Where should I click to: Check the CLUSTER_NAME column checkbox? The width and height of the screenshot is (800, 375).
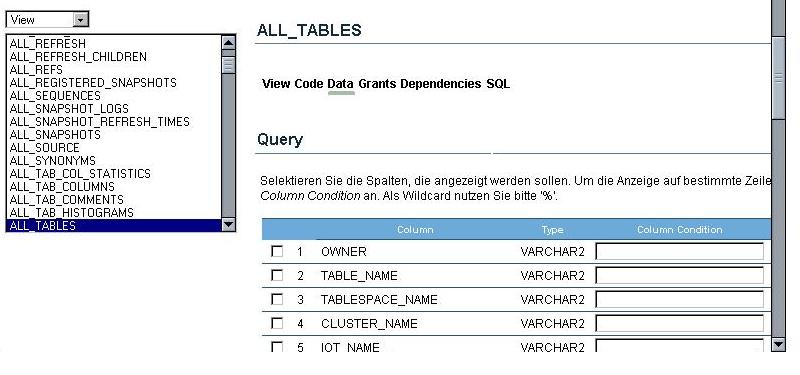coord(277,323)
